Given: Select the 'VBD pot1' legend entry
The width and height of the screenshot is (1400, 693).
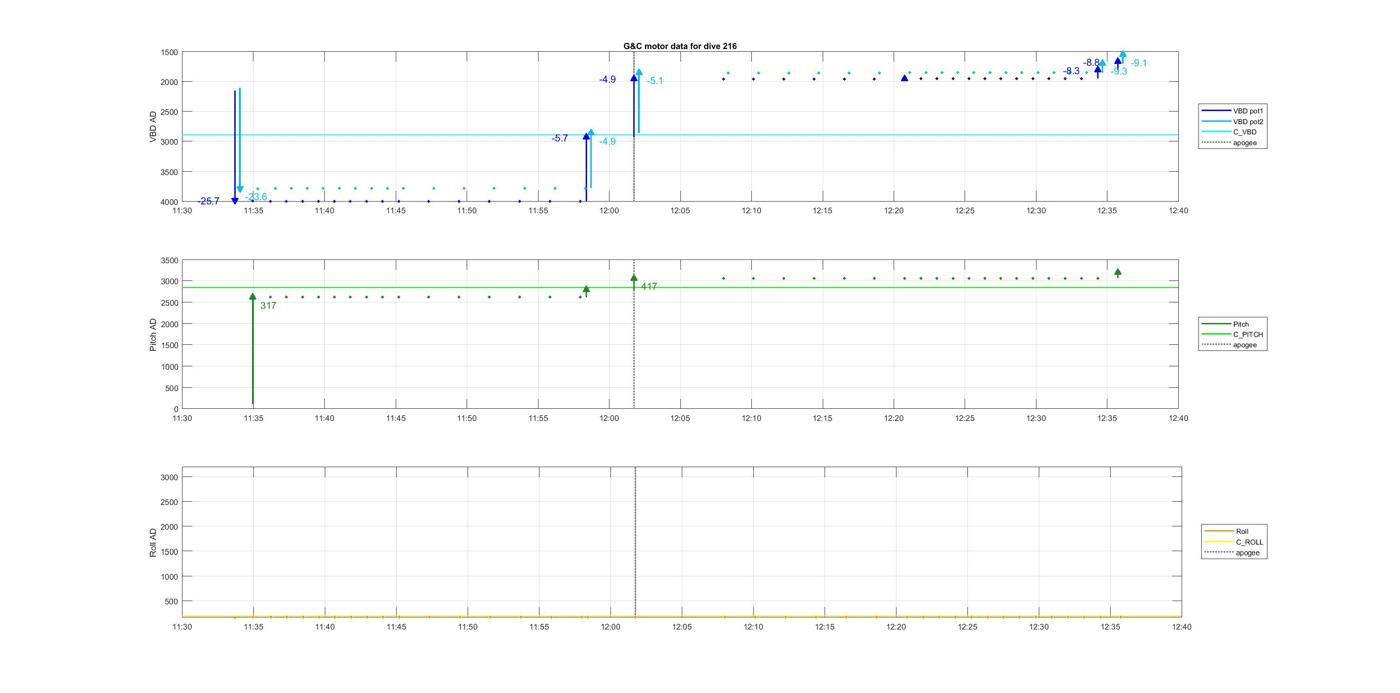Looking at the screenshot, I should [1233, 111].
